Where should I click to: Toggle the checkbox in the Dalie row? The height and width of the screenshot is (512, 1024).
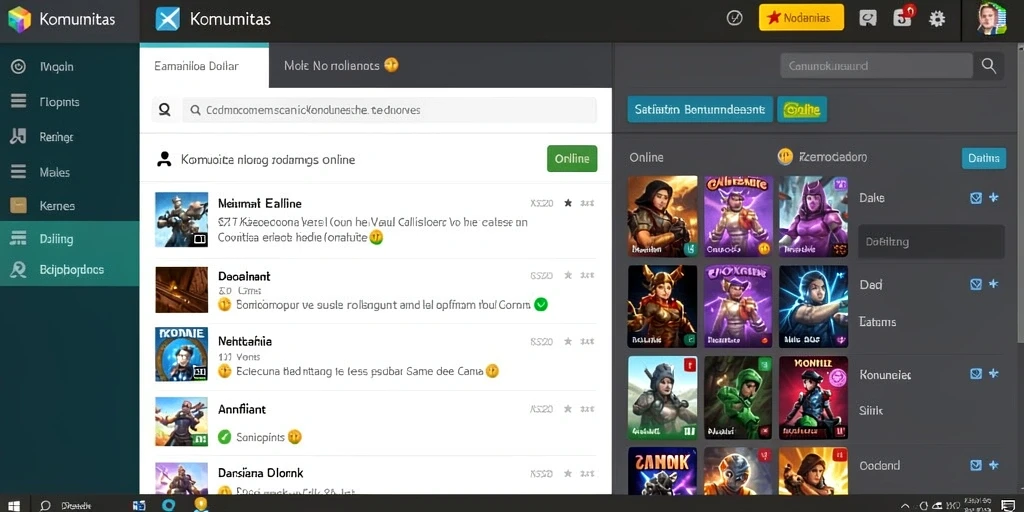click(976, 197)
